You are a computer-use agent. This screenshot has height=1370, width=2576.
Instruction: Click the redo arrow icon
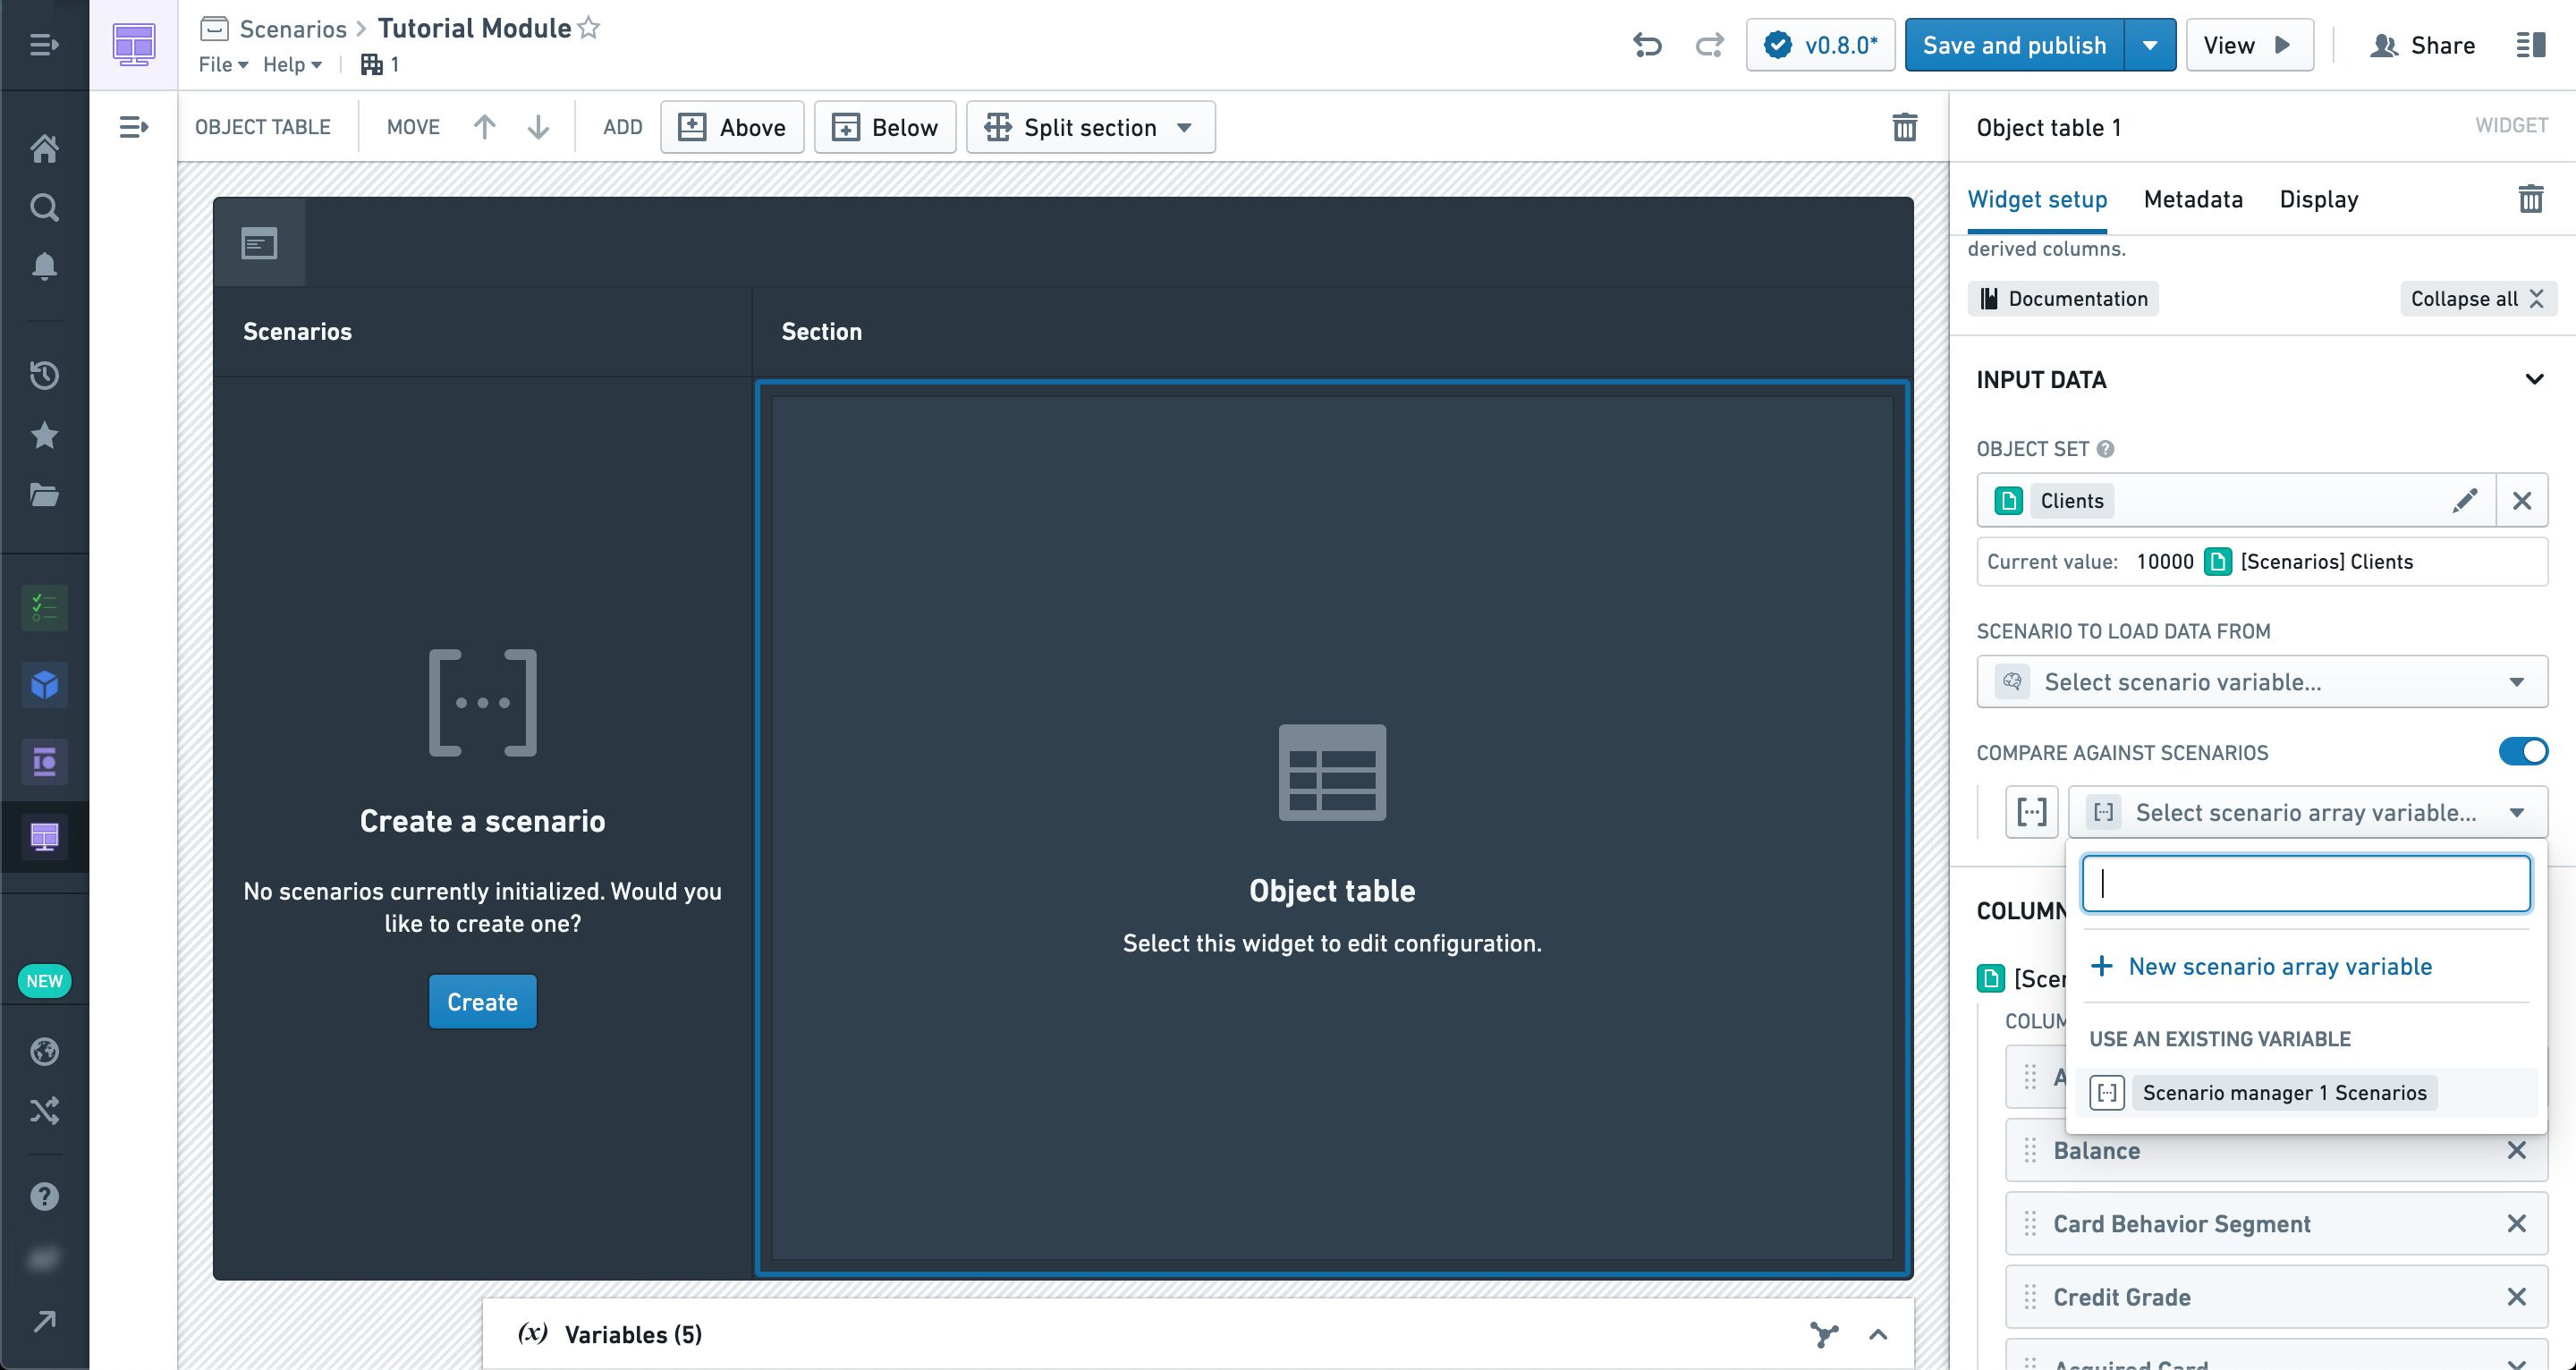click(1709, 45)
